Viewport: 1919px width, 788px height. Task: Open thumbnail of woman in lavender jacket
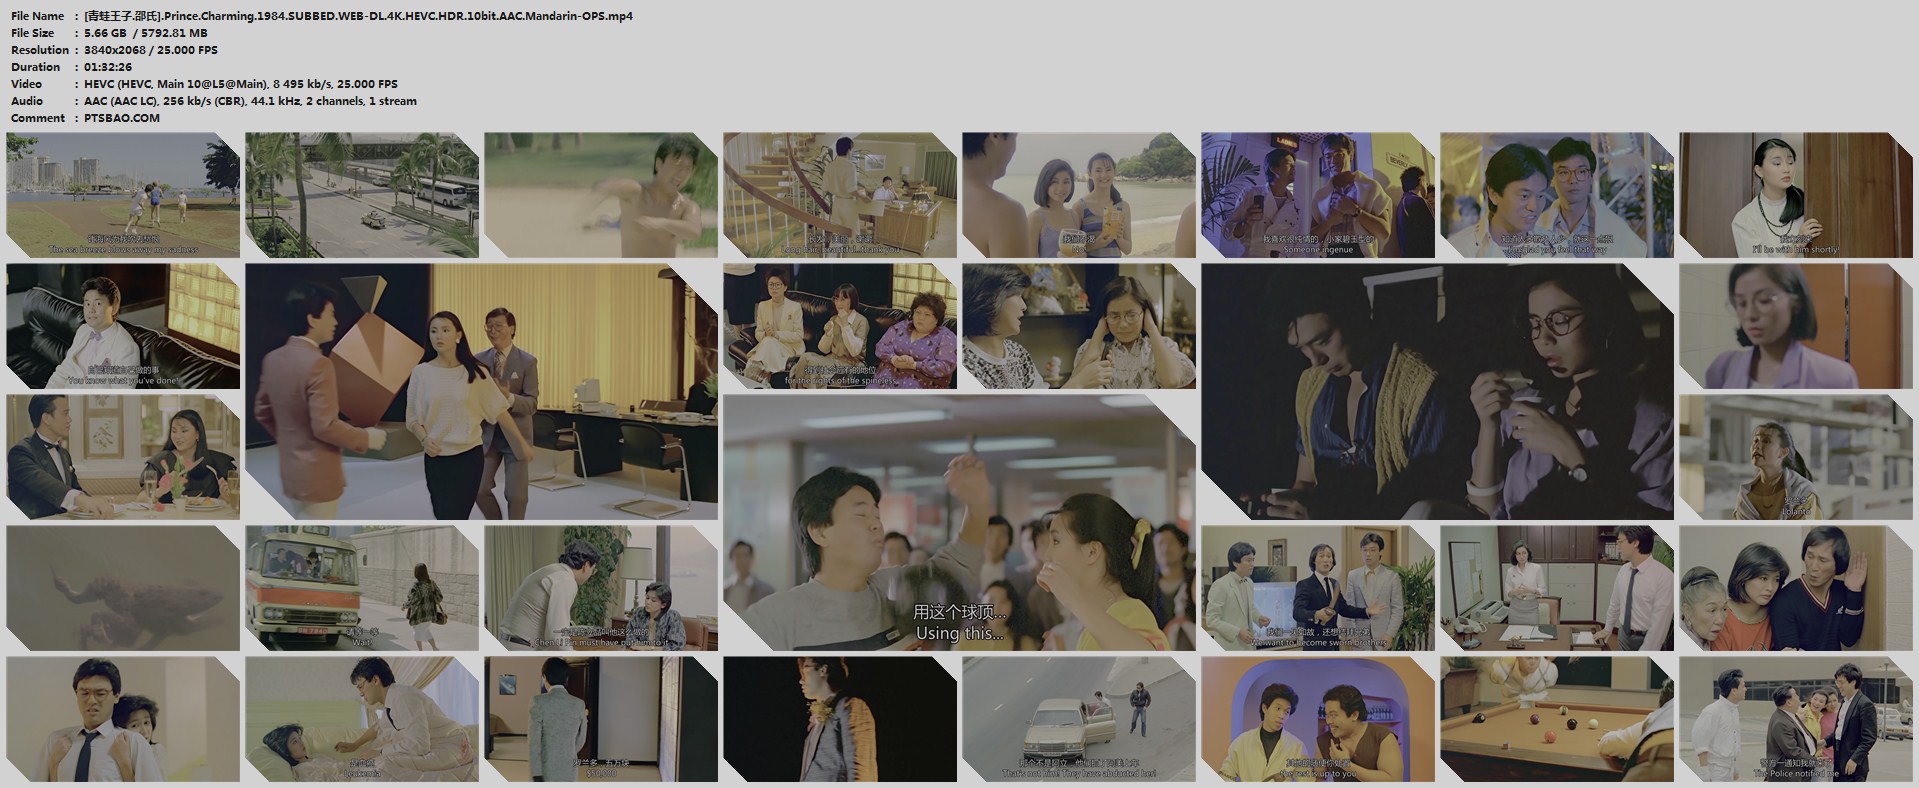coord(1796,326)
